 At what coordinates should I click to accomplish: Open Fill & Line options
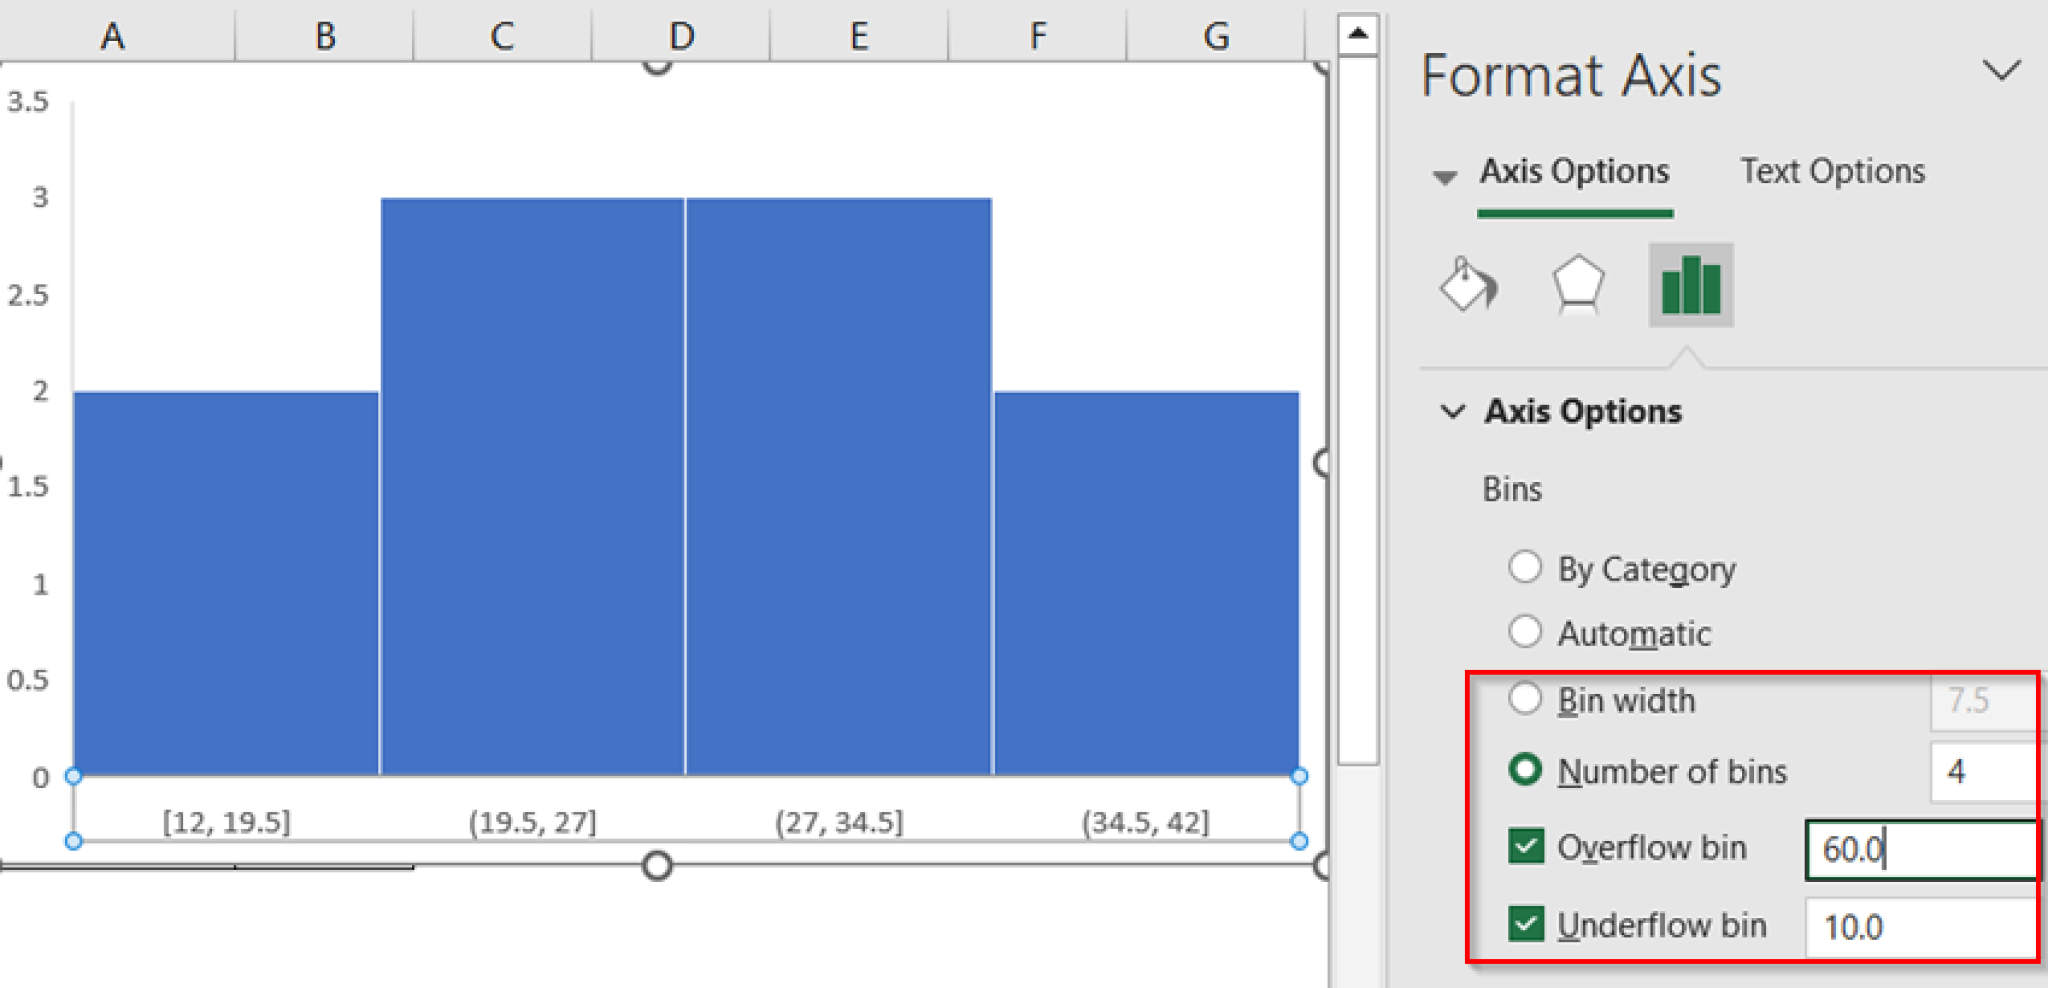pyautogui.click(x=1467, y=285)
